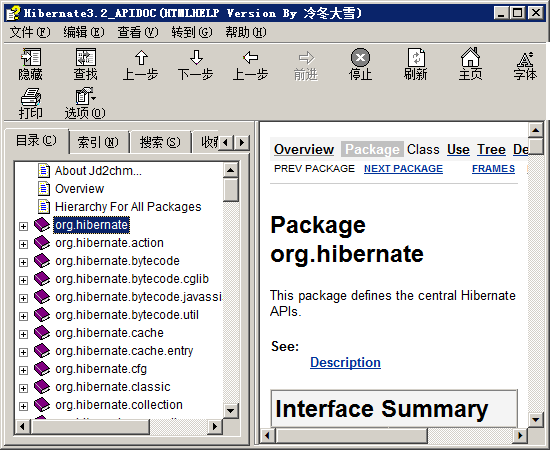Expand the org.hibernate.cache.entry node
550x450 pixels.
[23, 352]
